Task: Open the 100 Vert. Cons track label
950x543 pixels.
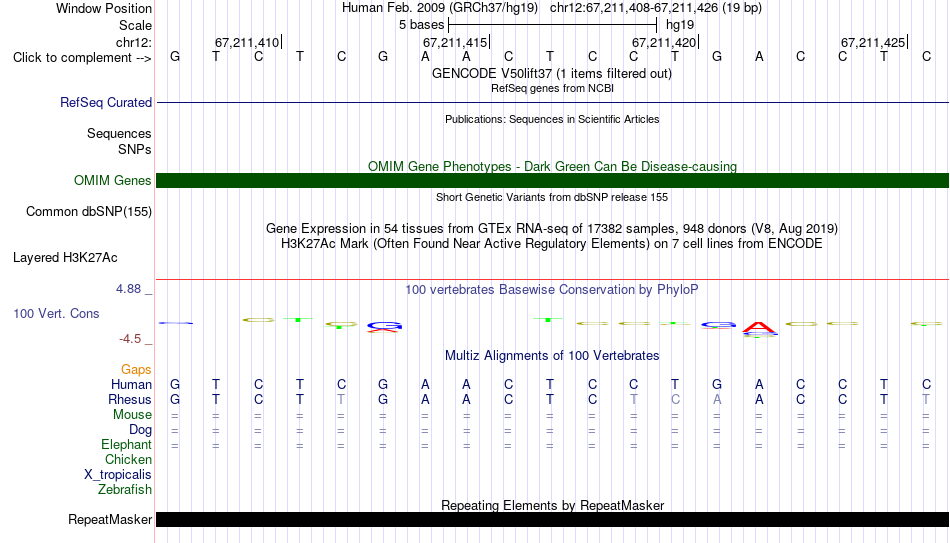Action: coord(56,313)
